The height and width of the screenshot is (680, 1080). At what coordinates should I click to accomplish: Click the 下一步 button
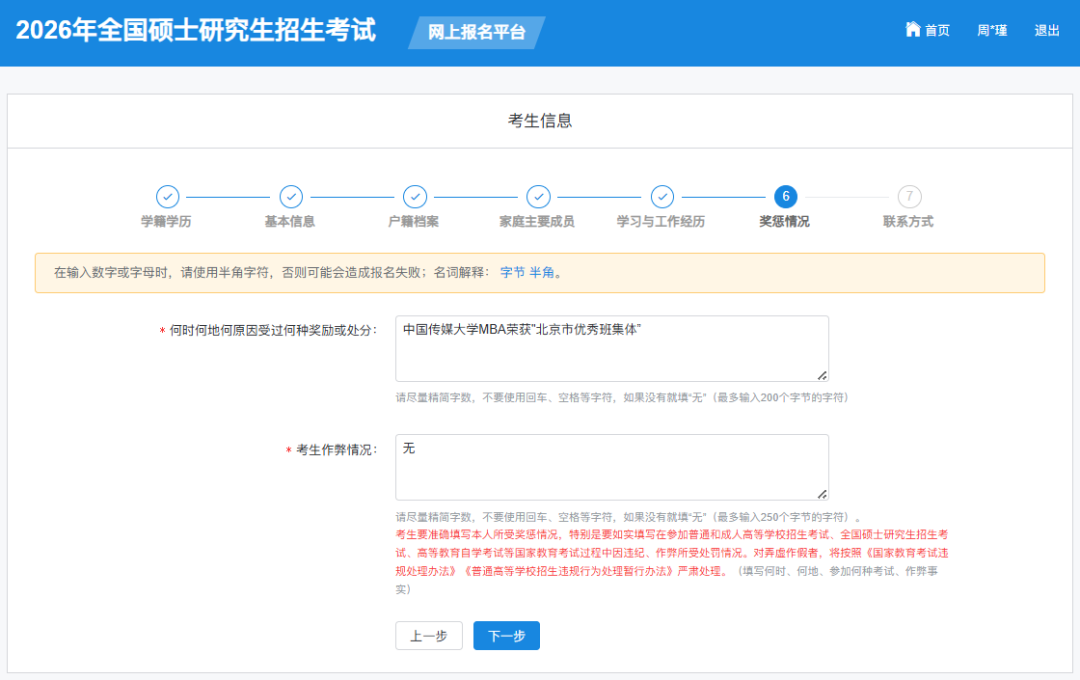(x=506, y=635)
